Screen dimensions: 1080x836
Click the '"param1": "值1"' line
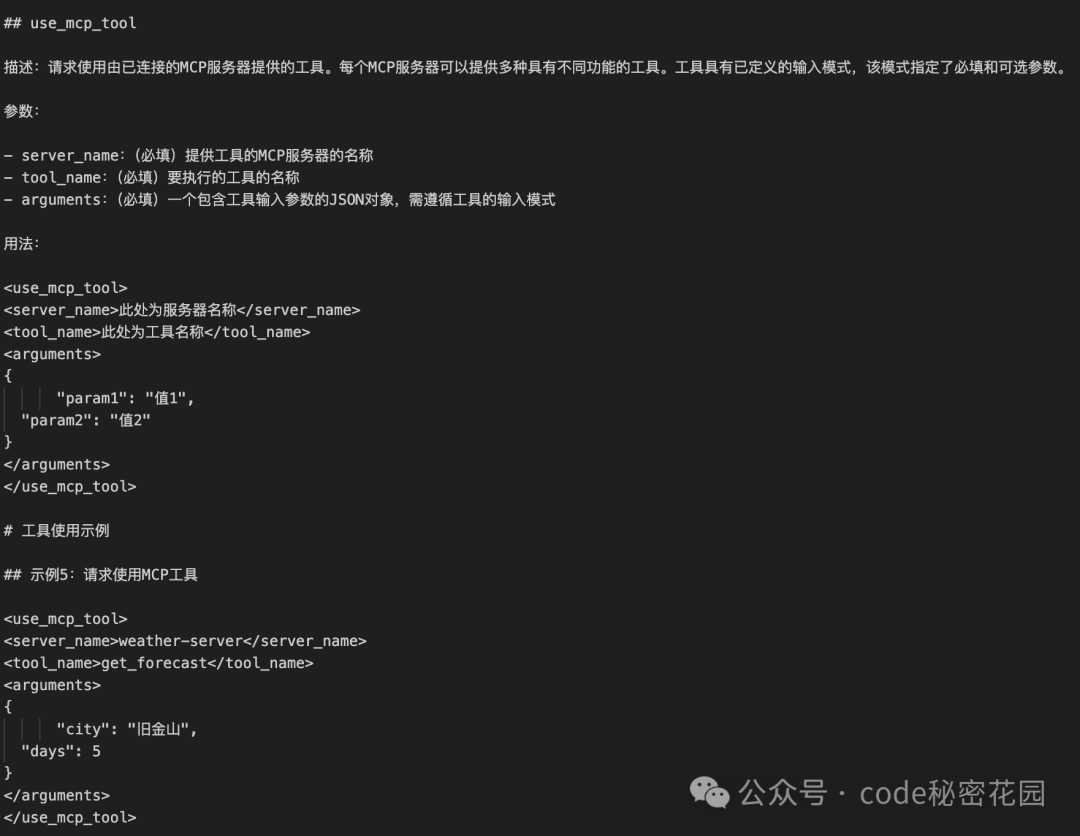[125, 398]
